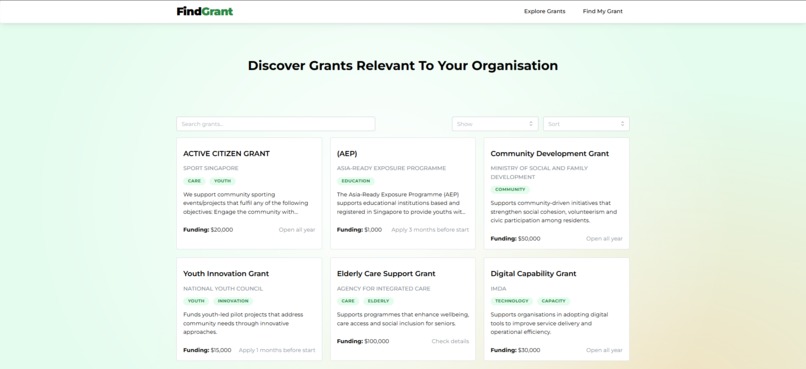The image size is (806, 369).
Task: Open the Community Development Grant title
Action: coord(549,154)
